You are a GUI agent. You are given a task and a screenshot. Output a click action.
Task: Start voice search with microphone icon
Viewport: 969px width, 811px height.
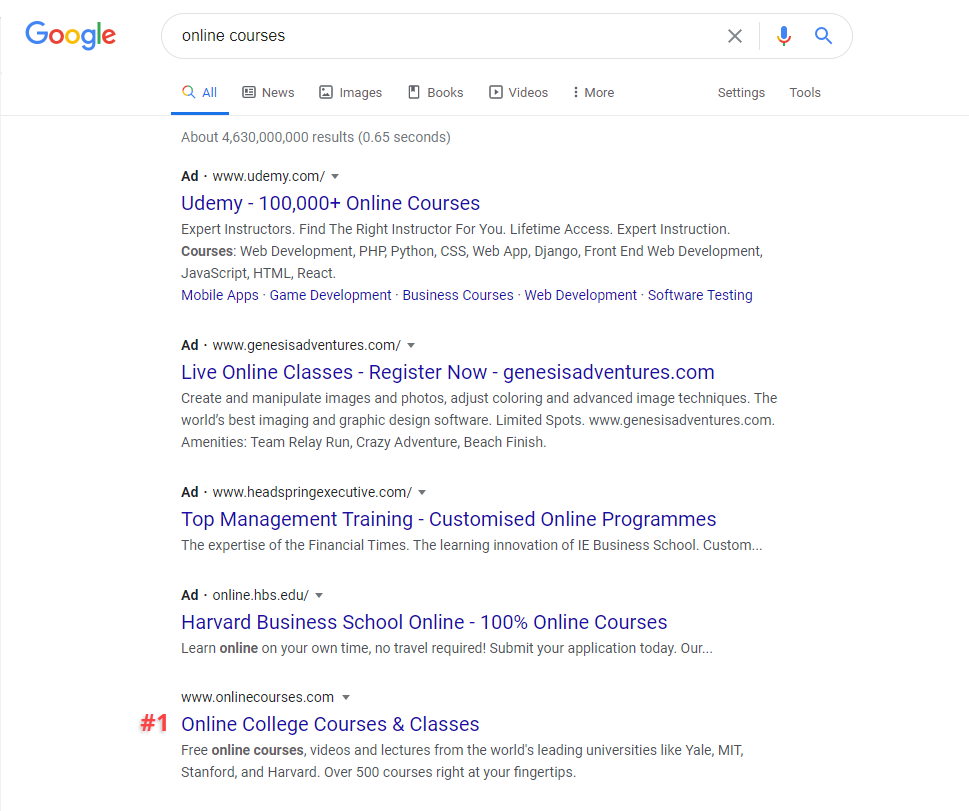point(784,36)
